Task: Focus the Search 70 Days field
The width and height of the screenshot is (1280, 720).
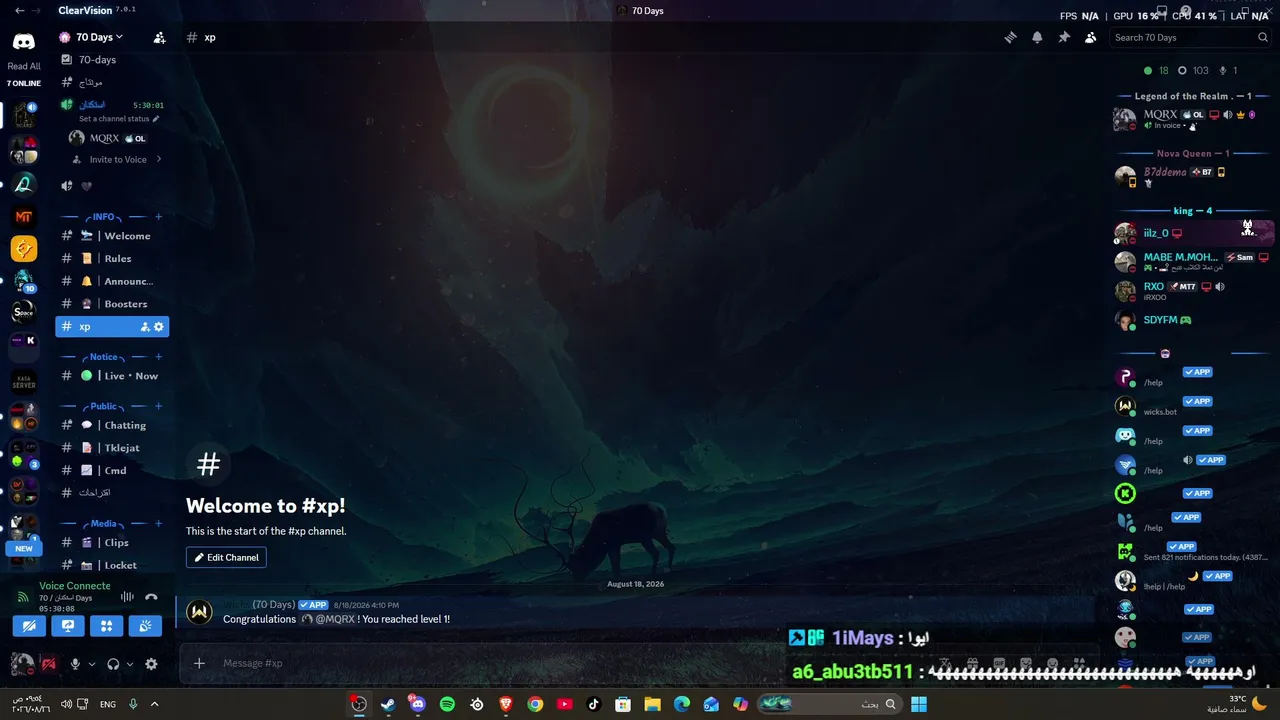Action: point(1190,38)
